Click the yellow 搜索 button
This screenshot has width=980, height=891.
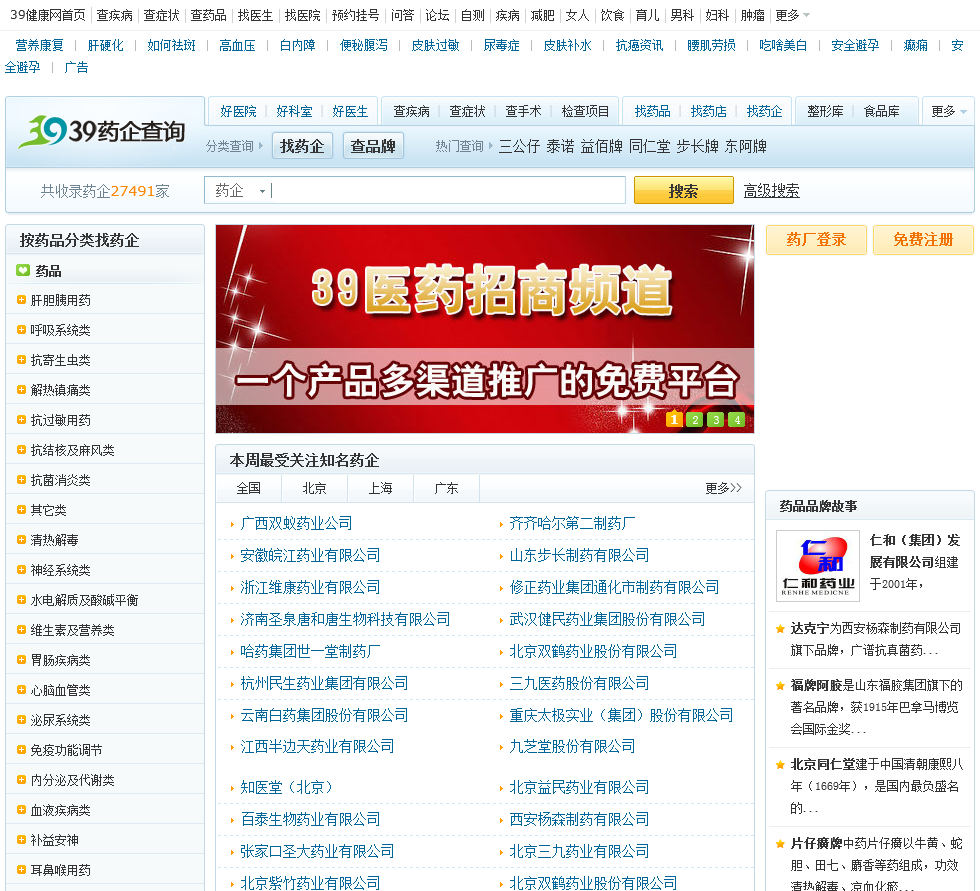point(684,190)
